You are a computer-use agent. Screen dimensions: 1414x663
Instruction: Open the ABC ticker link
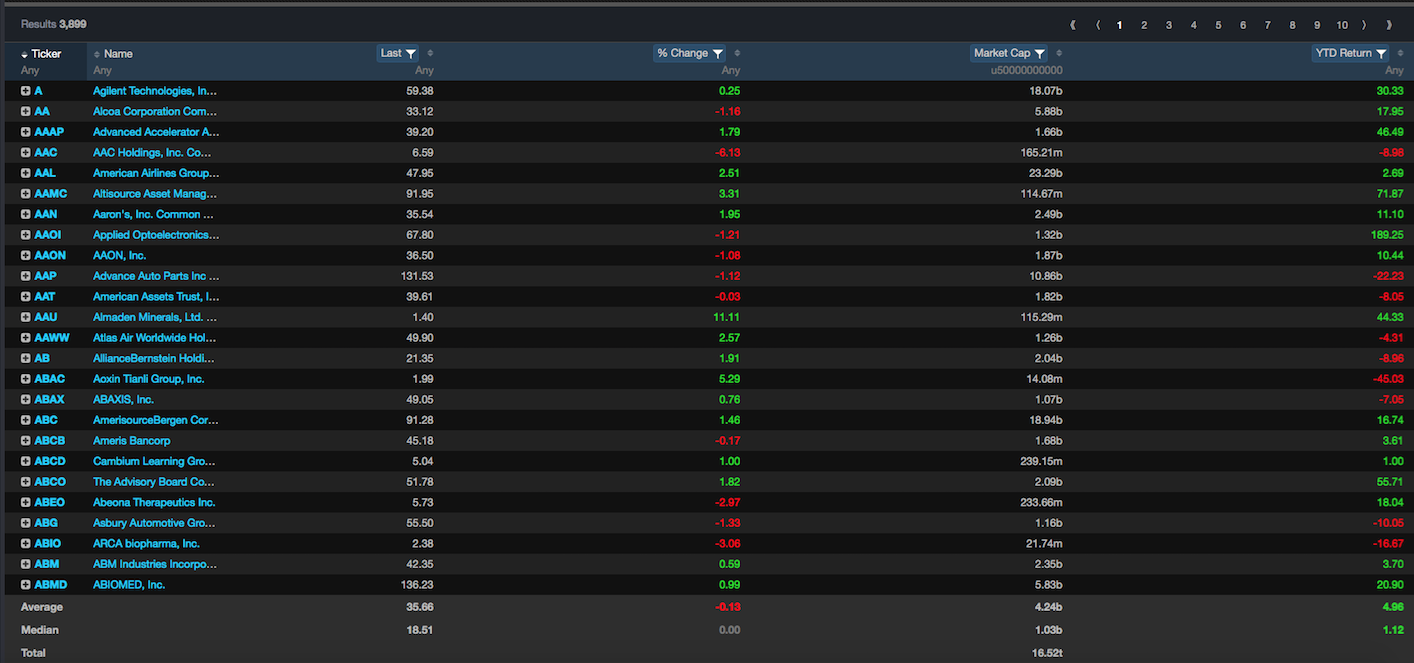(46, 420)
